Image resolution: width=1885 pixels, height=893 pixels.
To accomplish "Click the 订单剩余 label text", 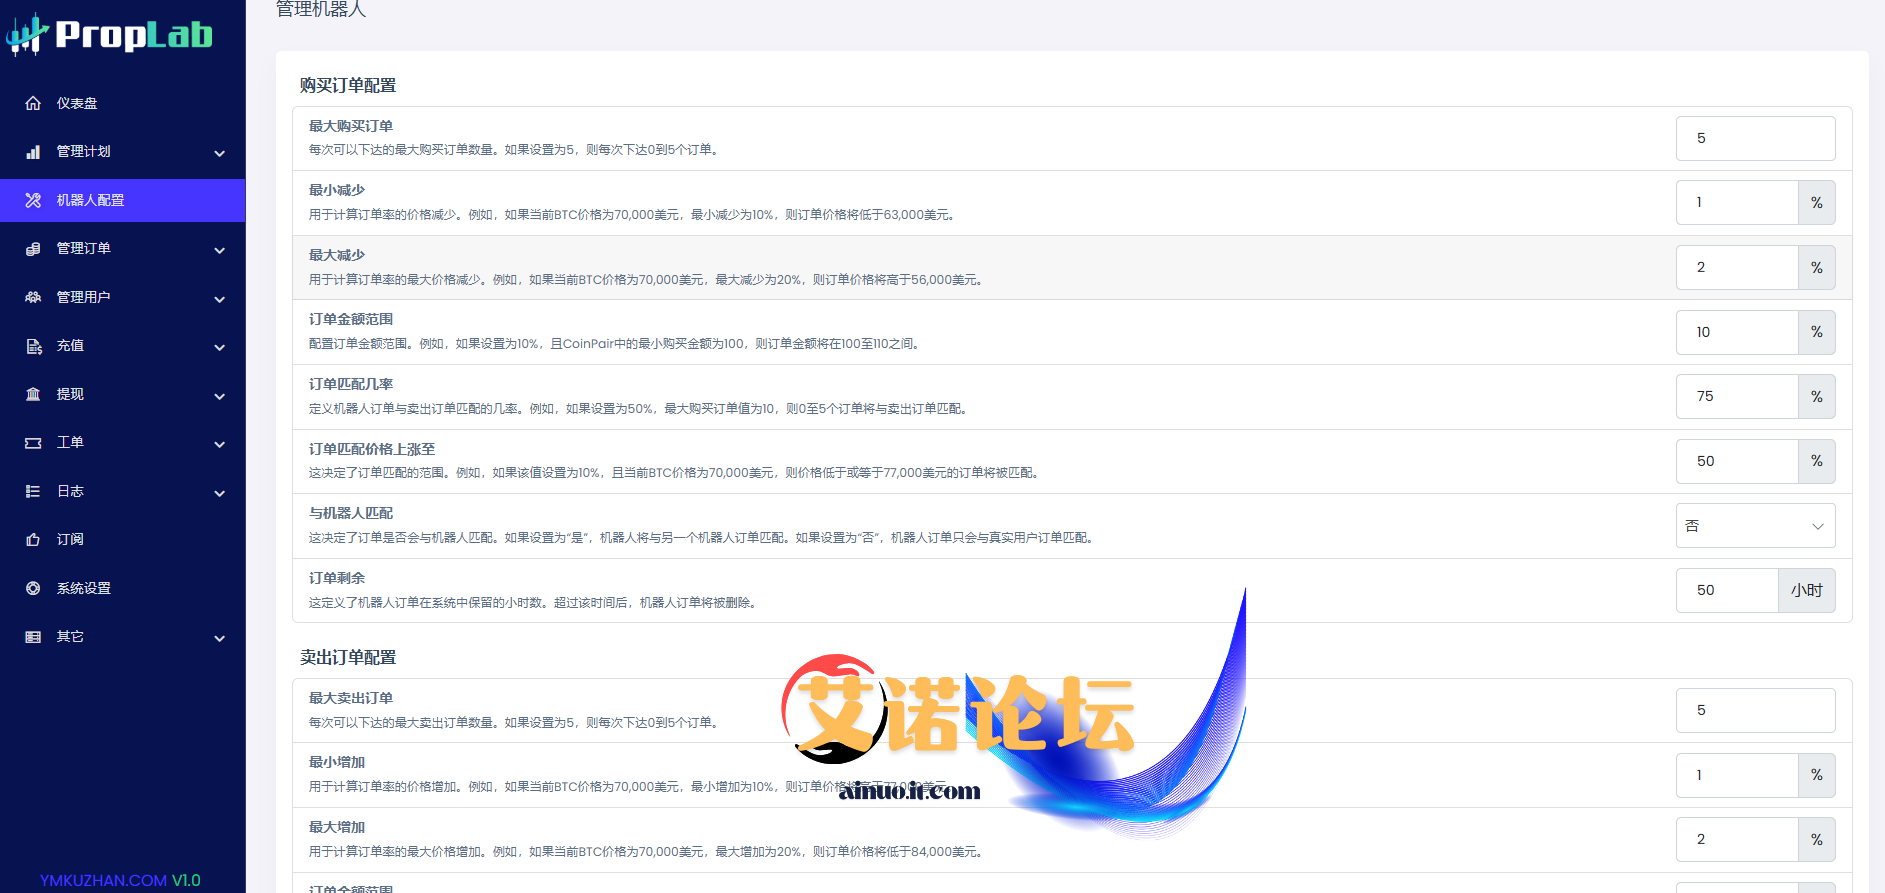I will click(337, 578).
